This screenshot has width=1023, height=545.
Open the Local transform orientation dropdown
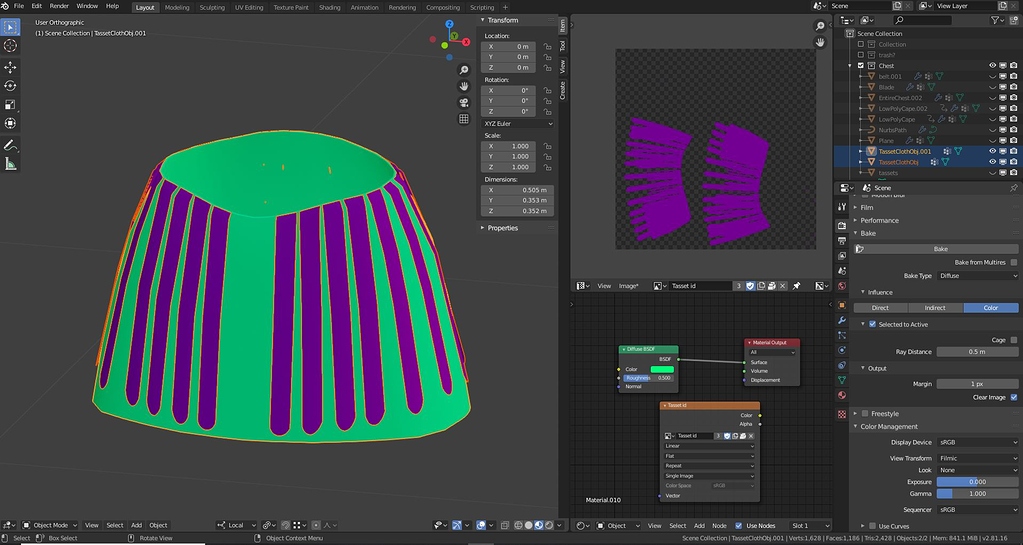(236, 525)
